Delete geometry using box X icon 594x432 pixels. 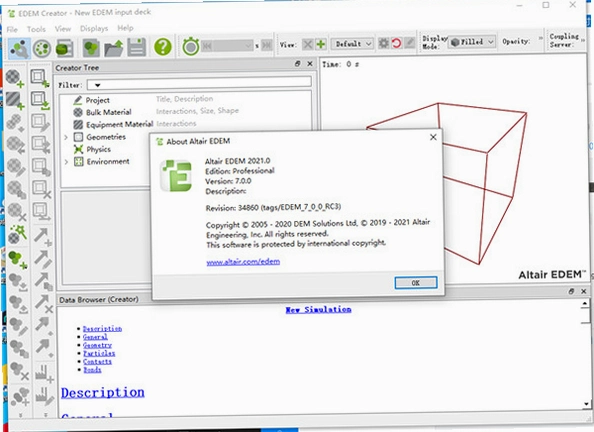click(41, 189)
